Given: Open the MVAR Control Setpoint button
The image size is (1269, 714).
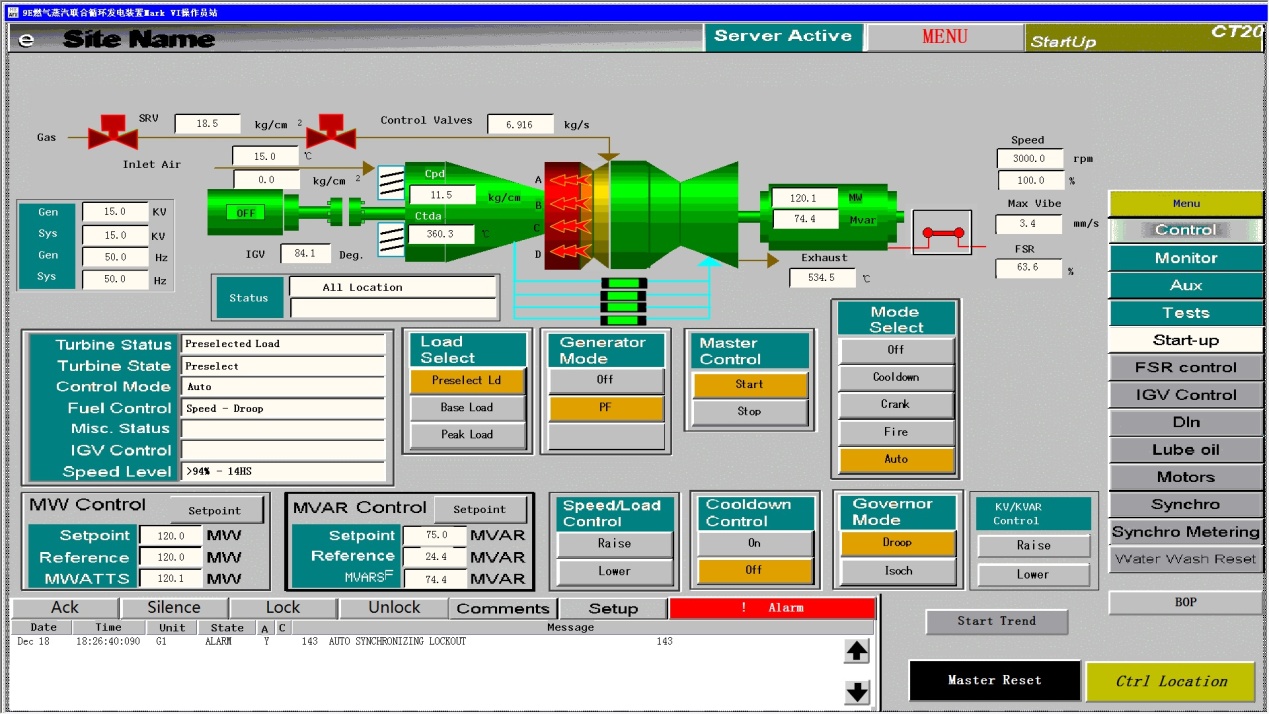Looking at the screenshot, I should [480, 510].
